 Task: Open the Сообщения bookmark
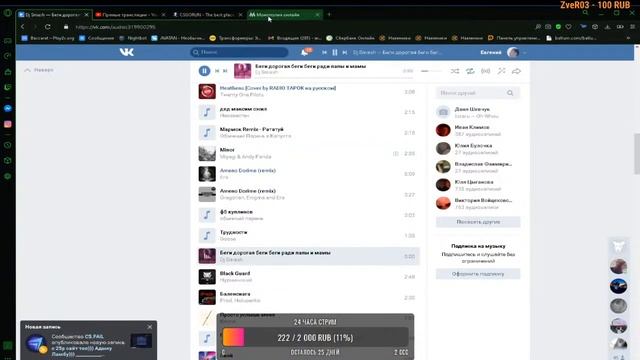click(x=97, y=38)
